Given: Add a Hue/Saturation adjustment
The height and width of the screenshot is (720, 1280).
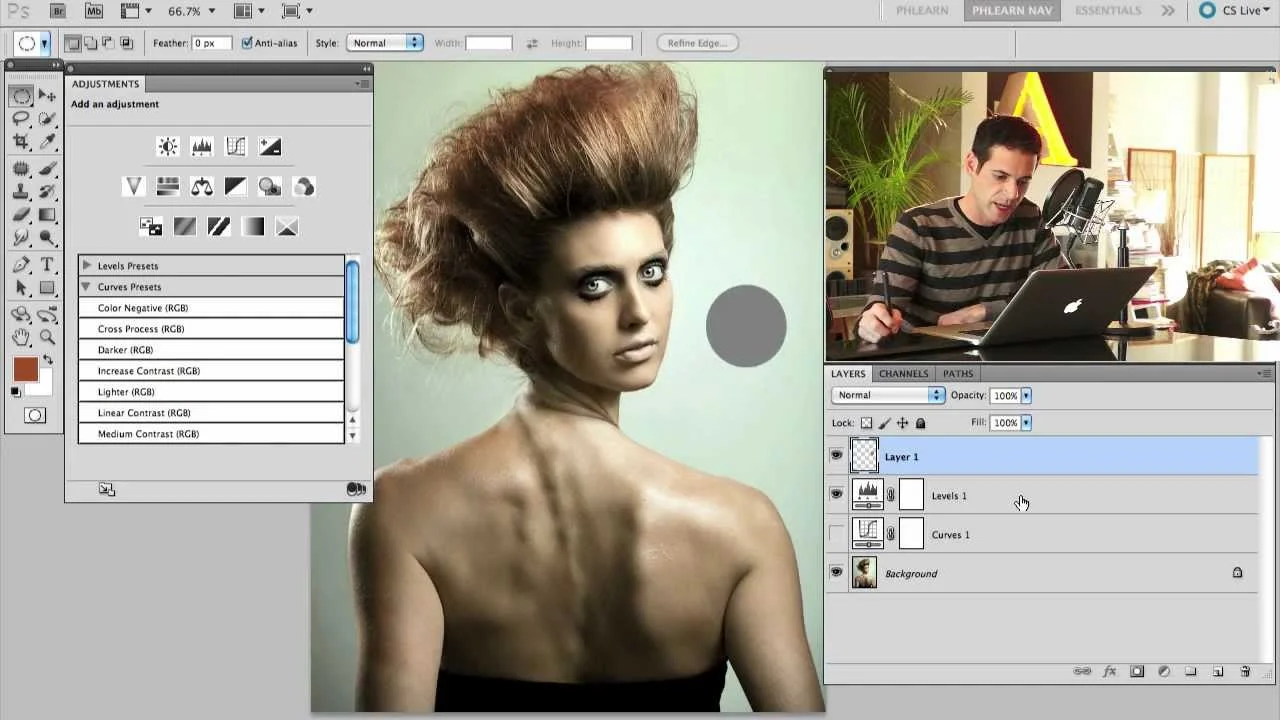Looking at the screenshot, I should tap(167, 186).
